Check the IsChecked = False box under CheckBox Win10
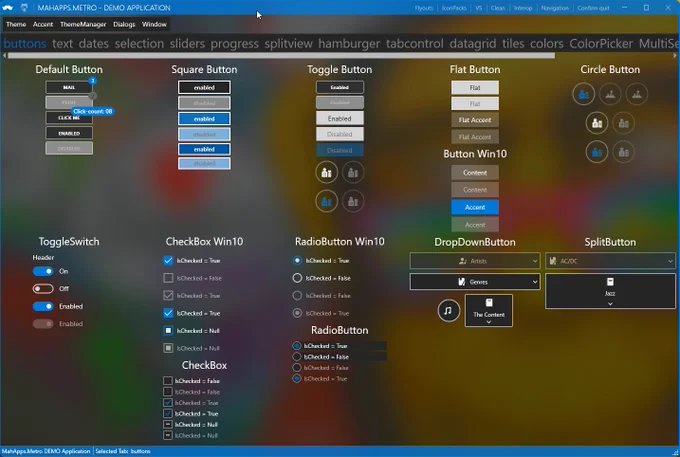The width and height of the screenshot is (680, 457). 168,278
